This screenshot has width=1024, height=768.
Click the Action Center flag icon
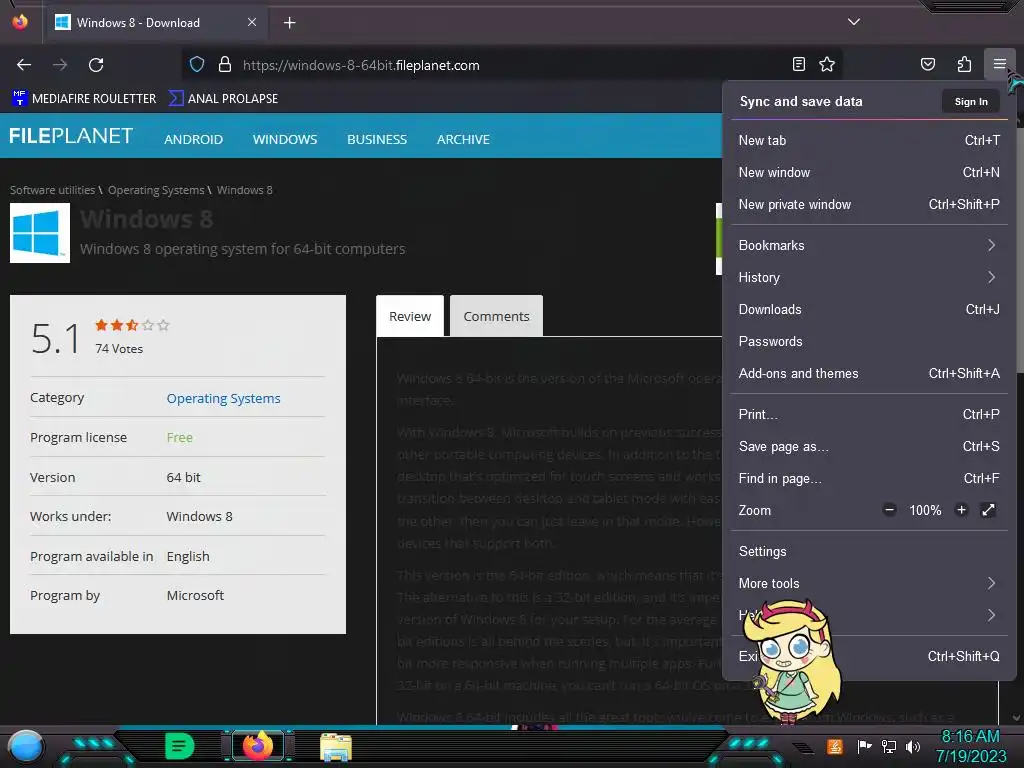click(864, 746)
